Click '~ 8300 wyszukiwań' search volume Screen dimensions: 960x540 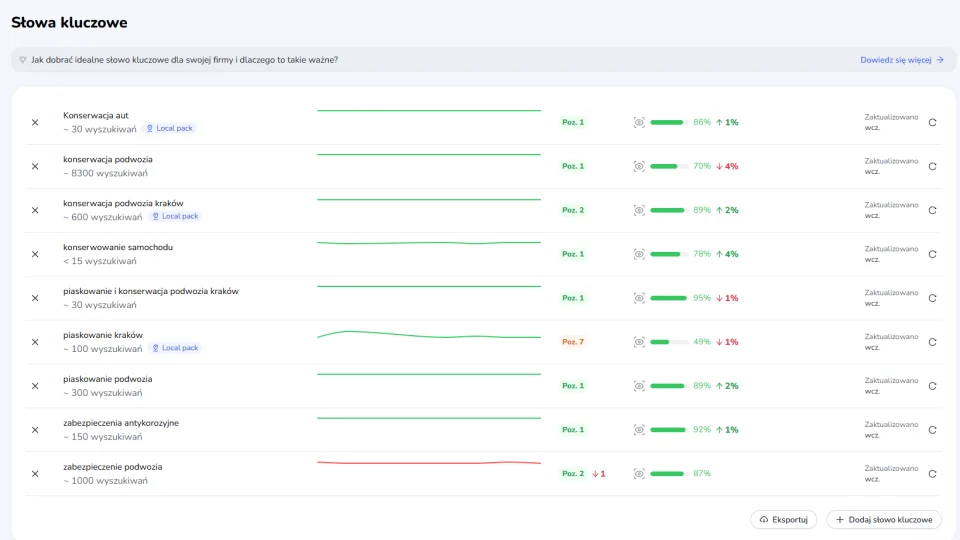tap(105, 173)
